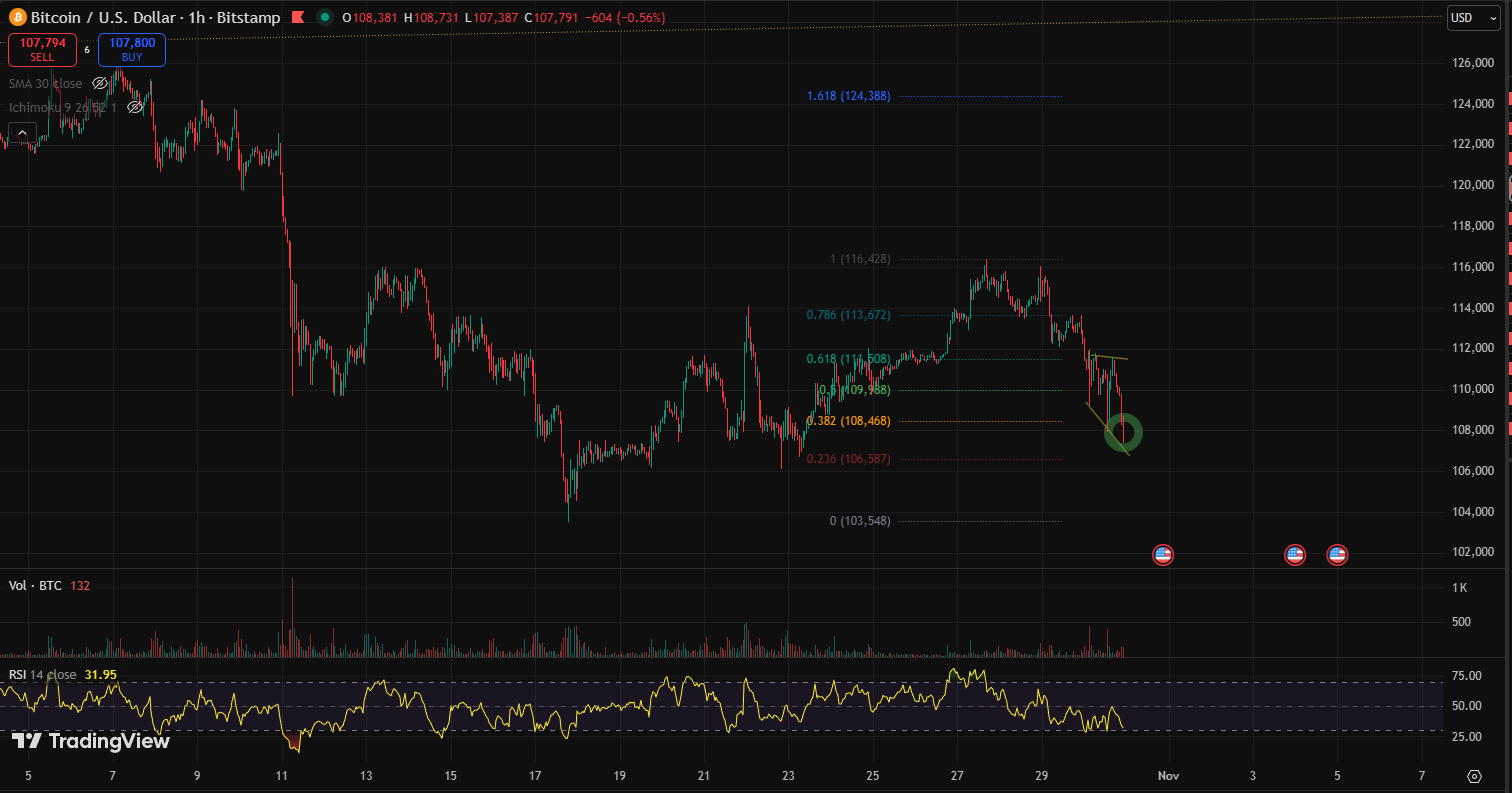Image resolution: width=1512 pixels, height=793 pixels.
Task: Click the red flag icon in the chart header
Action: pyautogui.click(x=297, y=17)
